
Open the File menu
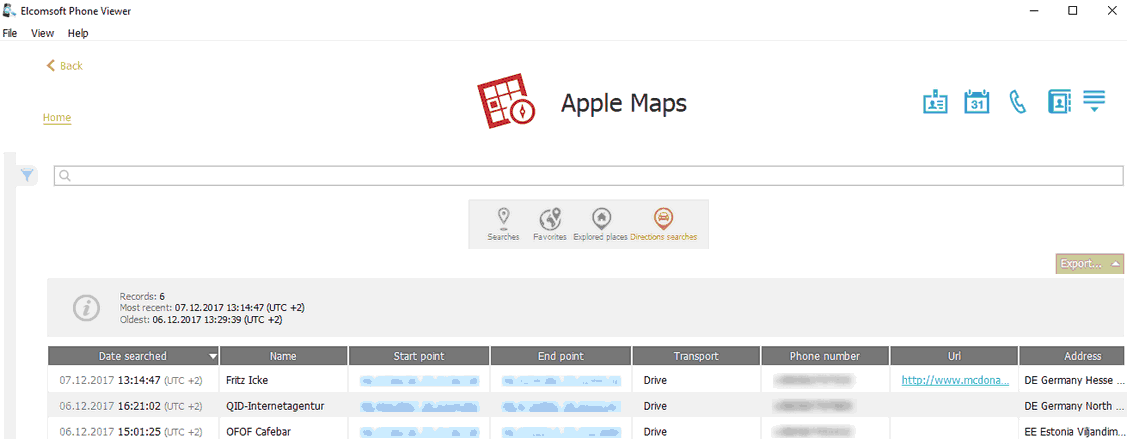(x=10, y=33)
